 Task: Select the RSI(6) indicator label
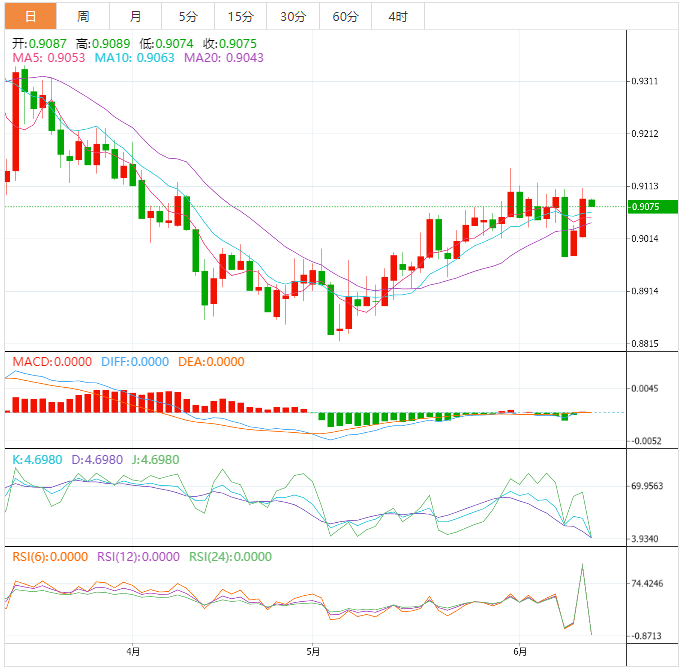coord(50,557)
